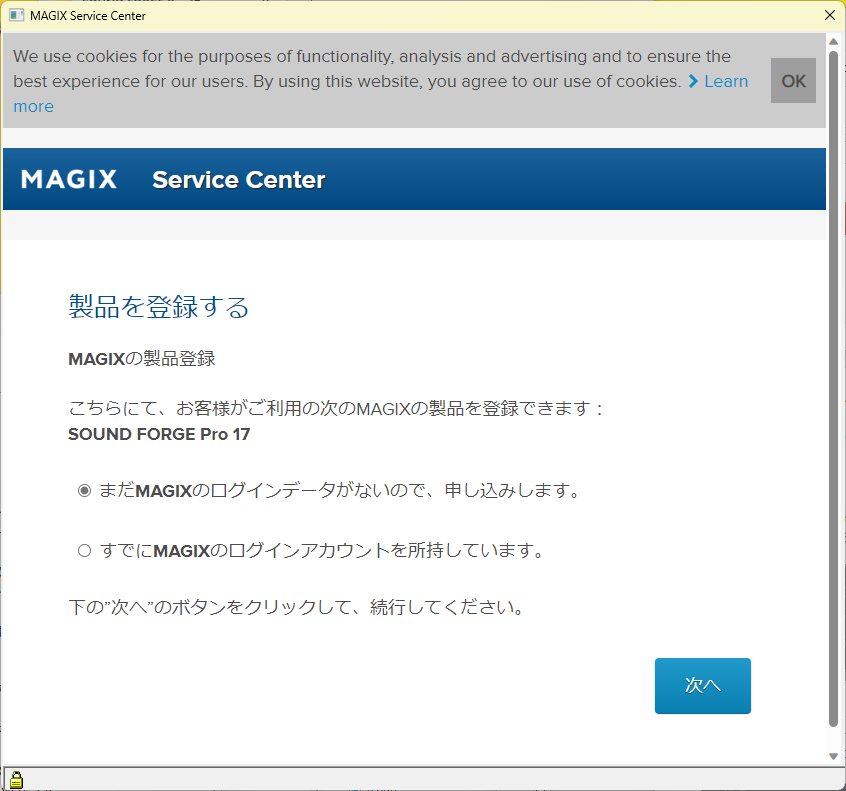The height and width of the screenshot is (791, 846).
Task: Accept cookies with the OK button
Action: click(793, 80)
